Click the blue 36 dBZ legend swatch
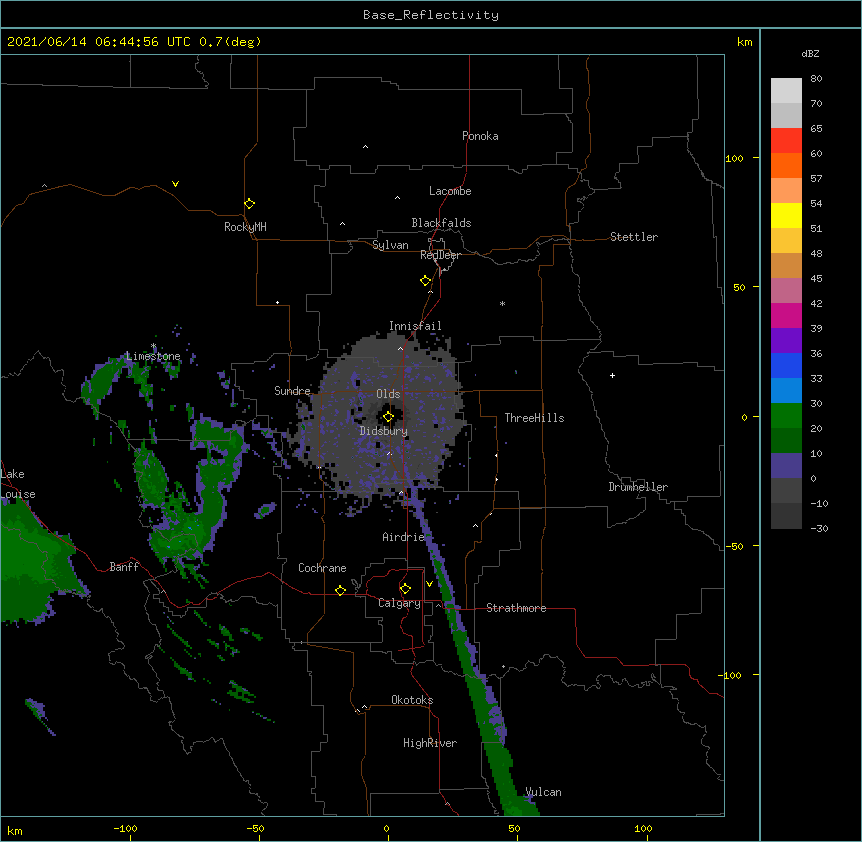 coord(786,365)
